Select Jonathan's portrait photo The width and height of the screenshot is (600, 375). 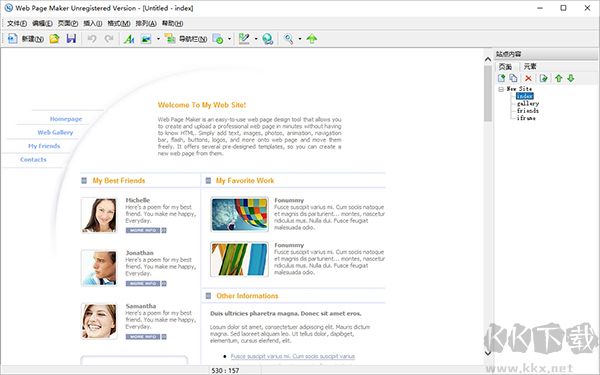(99, 268)
